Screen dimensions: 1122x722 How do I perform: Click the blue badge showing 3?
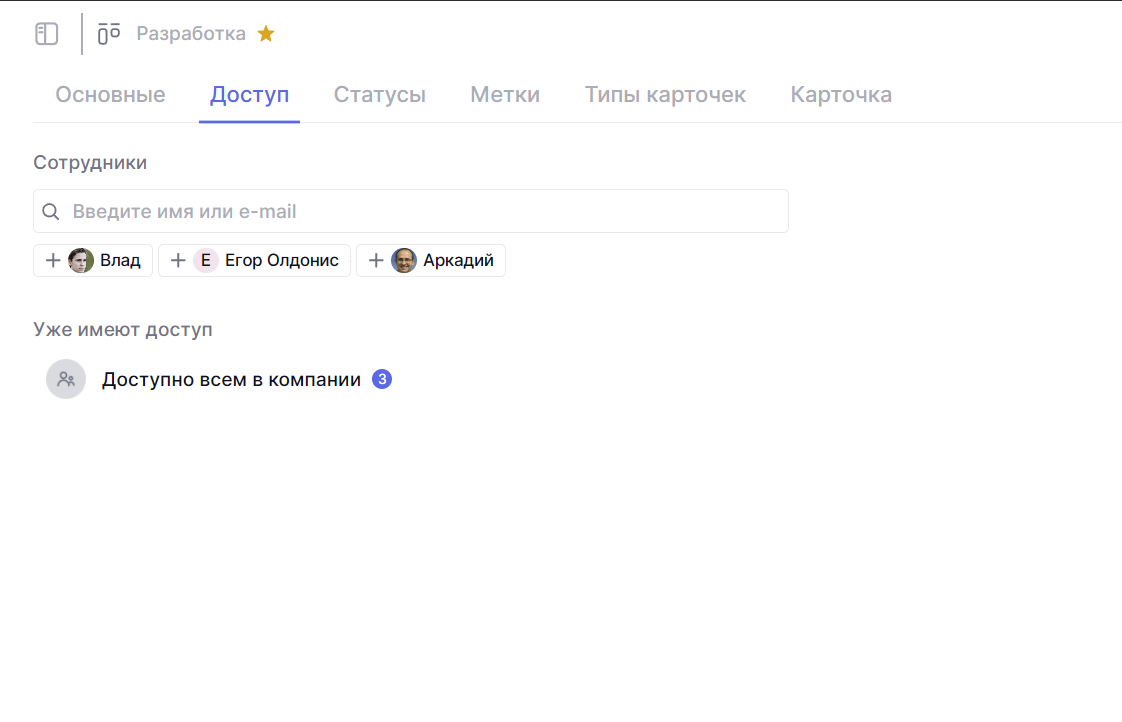point(382,380)
